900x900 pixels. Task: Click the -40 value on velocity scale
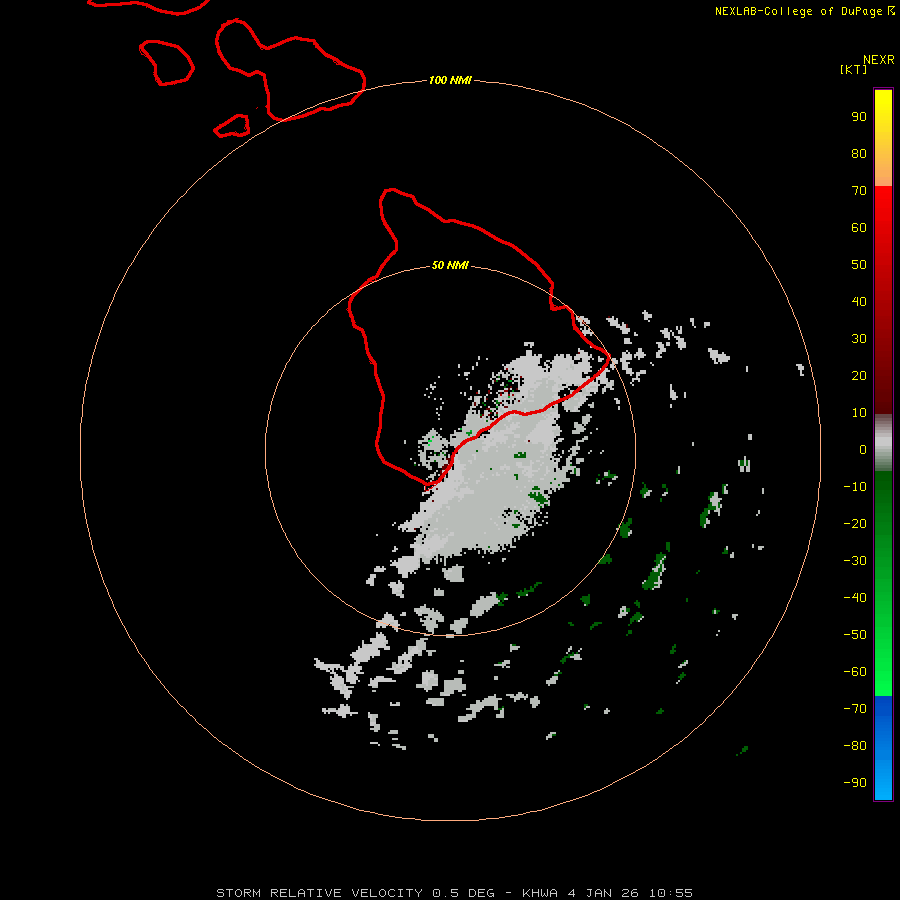pos(855,598)
